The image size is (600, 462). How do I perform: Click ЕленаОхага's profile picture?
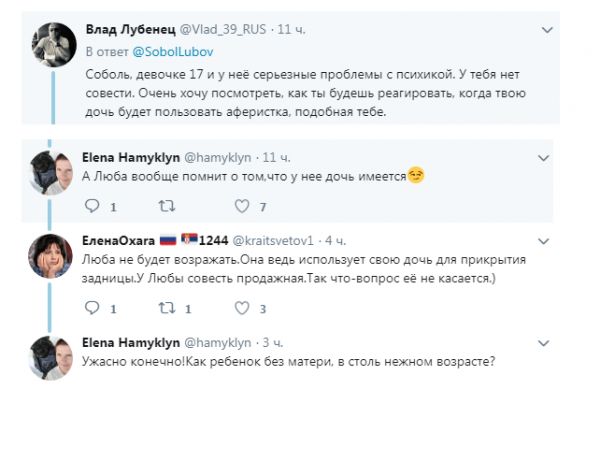click(x=48, y=257)
